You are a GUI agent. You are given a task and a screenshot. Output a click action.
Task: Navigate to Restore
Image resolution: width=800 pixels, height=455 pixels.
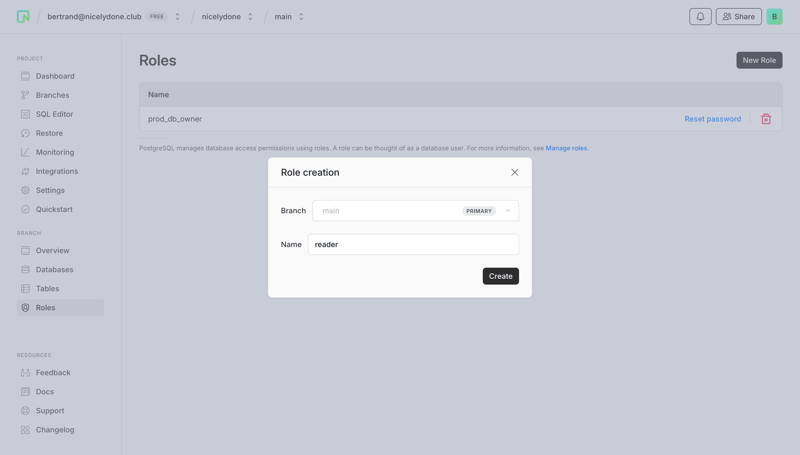(49, 133)
